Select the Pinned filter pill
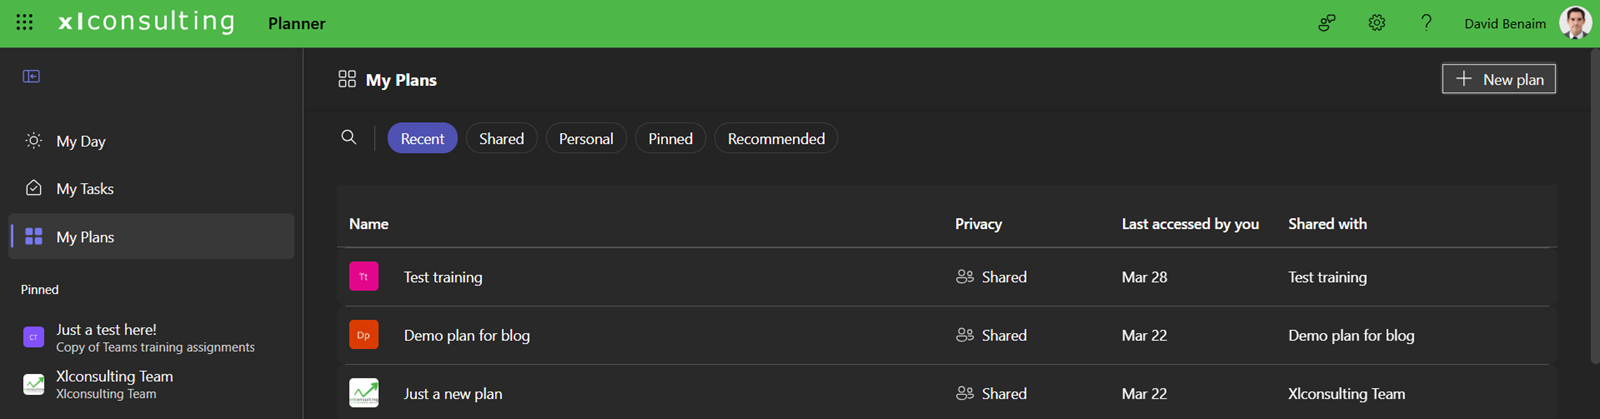 670,139
